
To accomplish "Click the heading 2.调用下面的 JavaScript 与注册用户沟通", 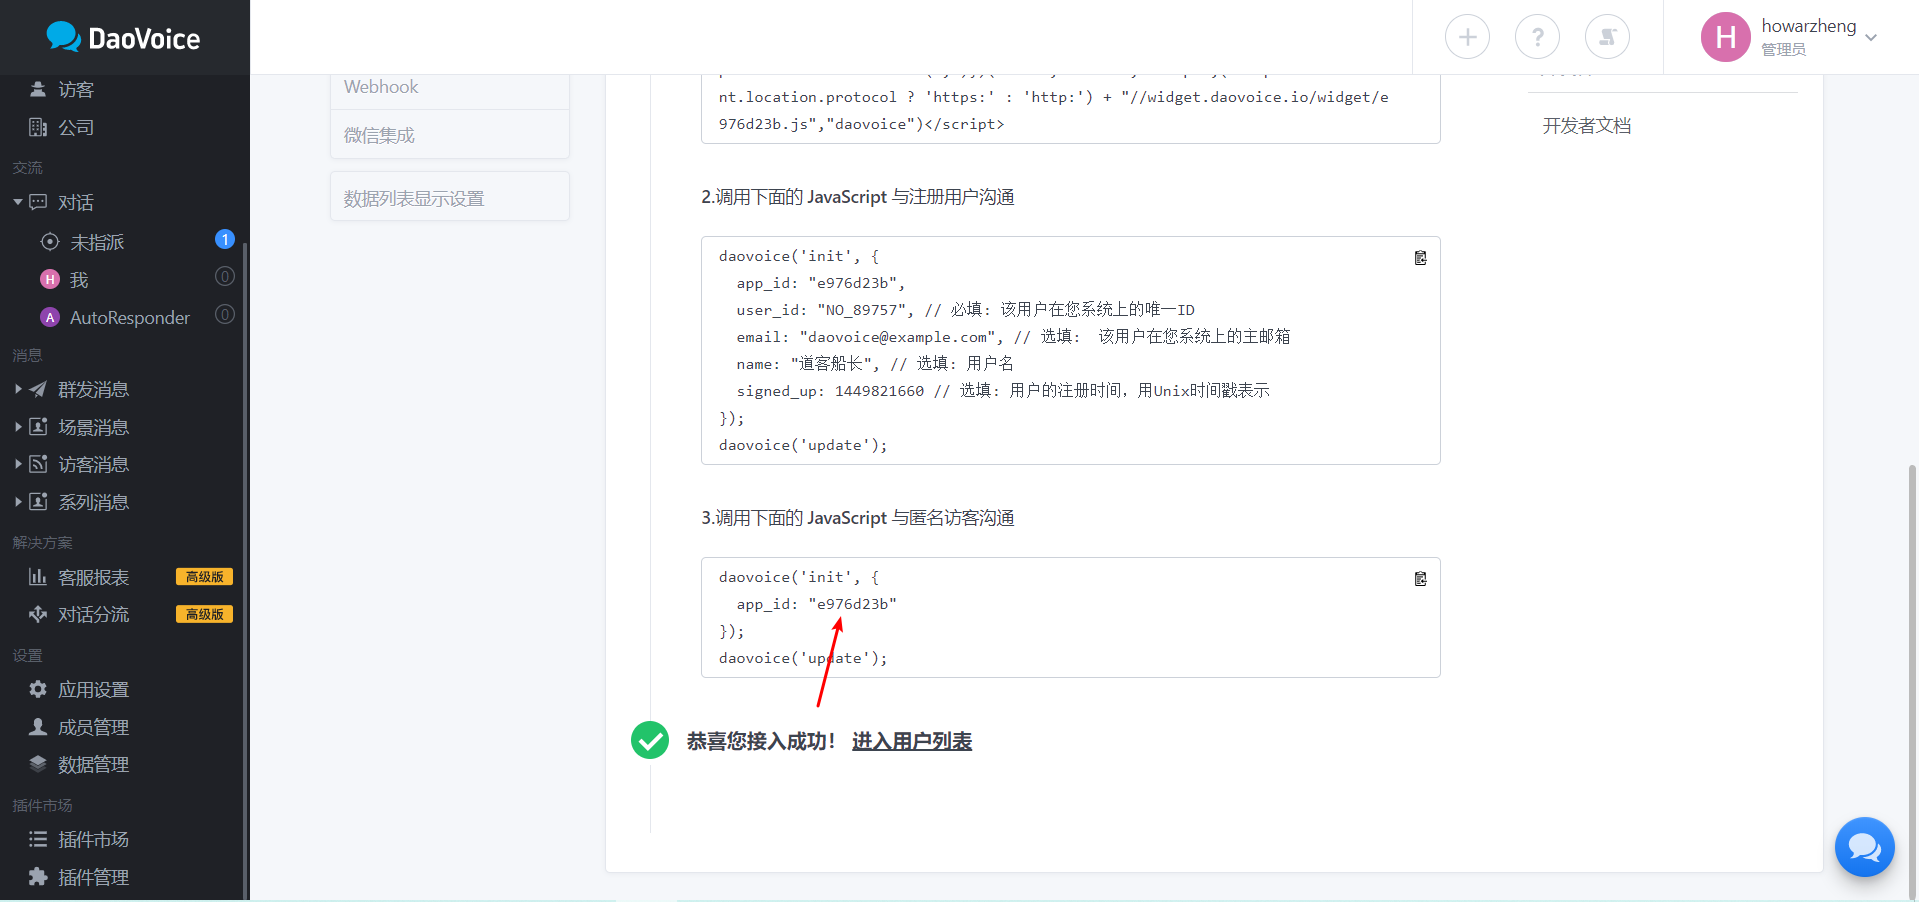I will [x=858, y=197].
